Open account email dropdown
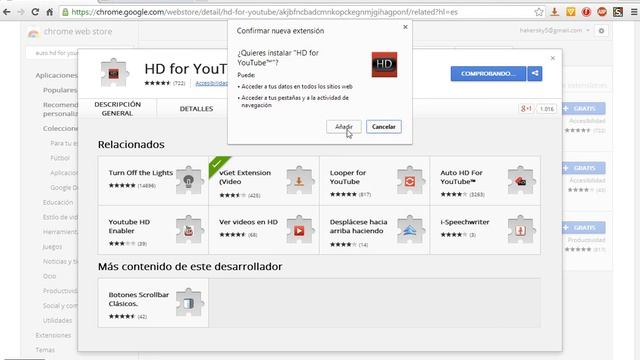The width and height of the screenshot is (640, 360). click(x=554, y=31)
